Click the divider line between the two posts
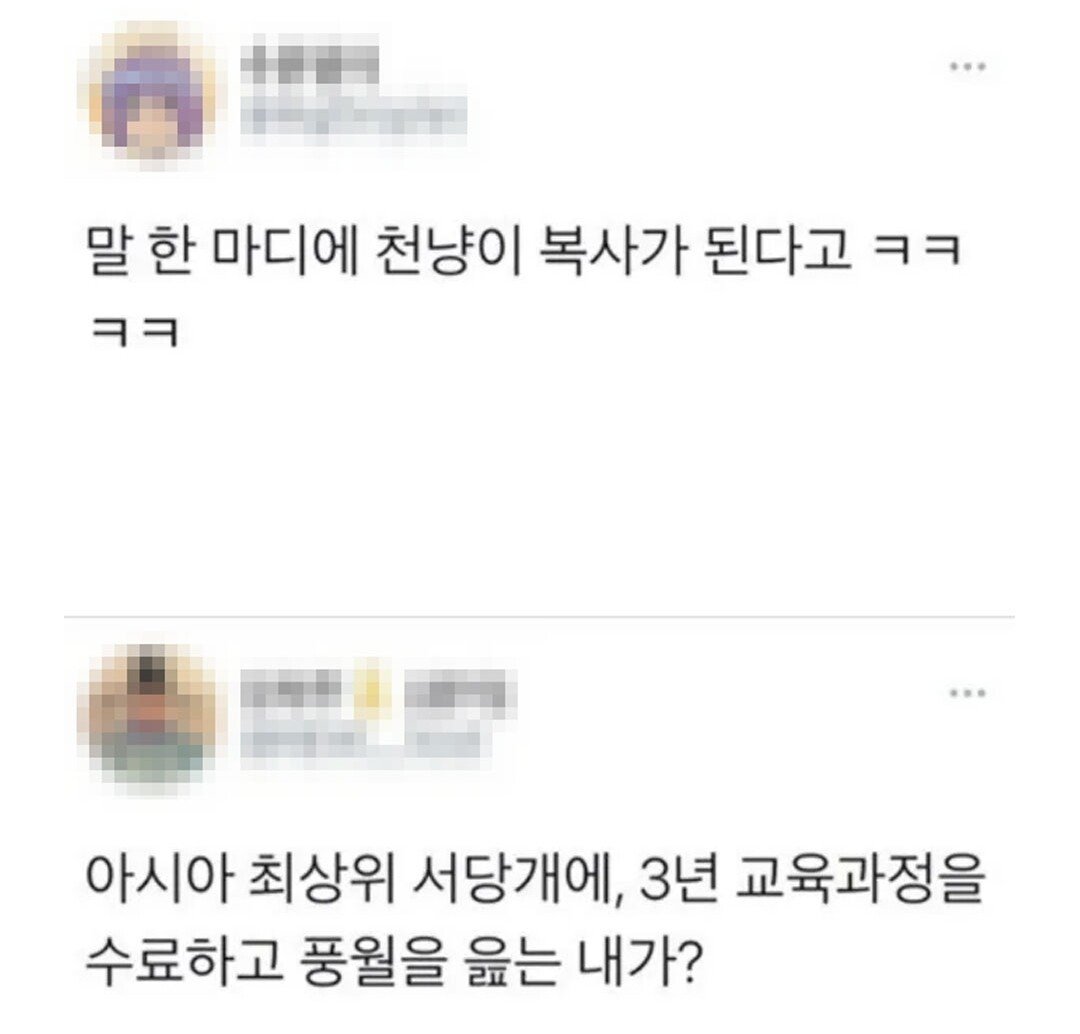Screen dimensions: 1080x1034 click(x=539, y=617)
